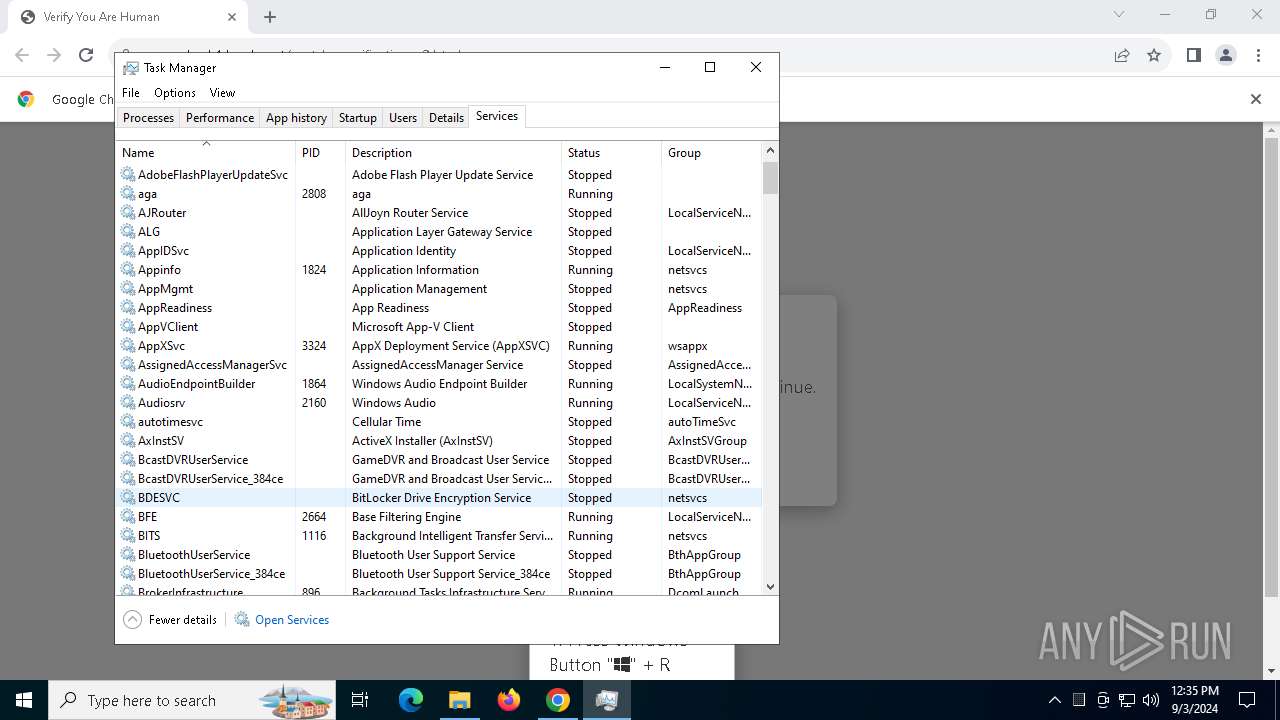Click the Windows Start button
This screenshot has width=1280, height=720.
pyautogui.click(x=24, y=700)
